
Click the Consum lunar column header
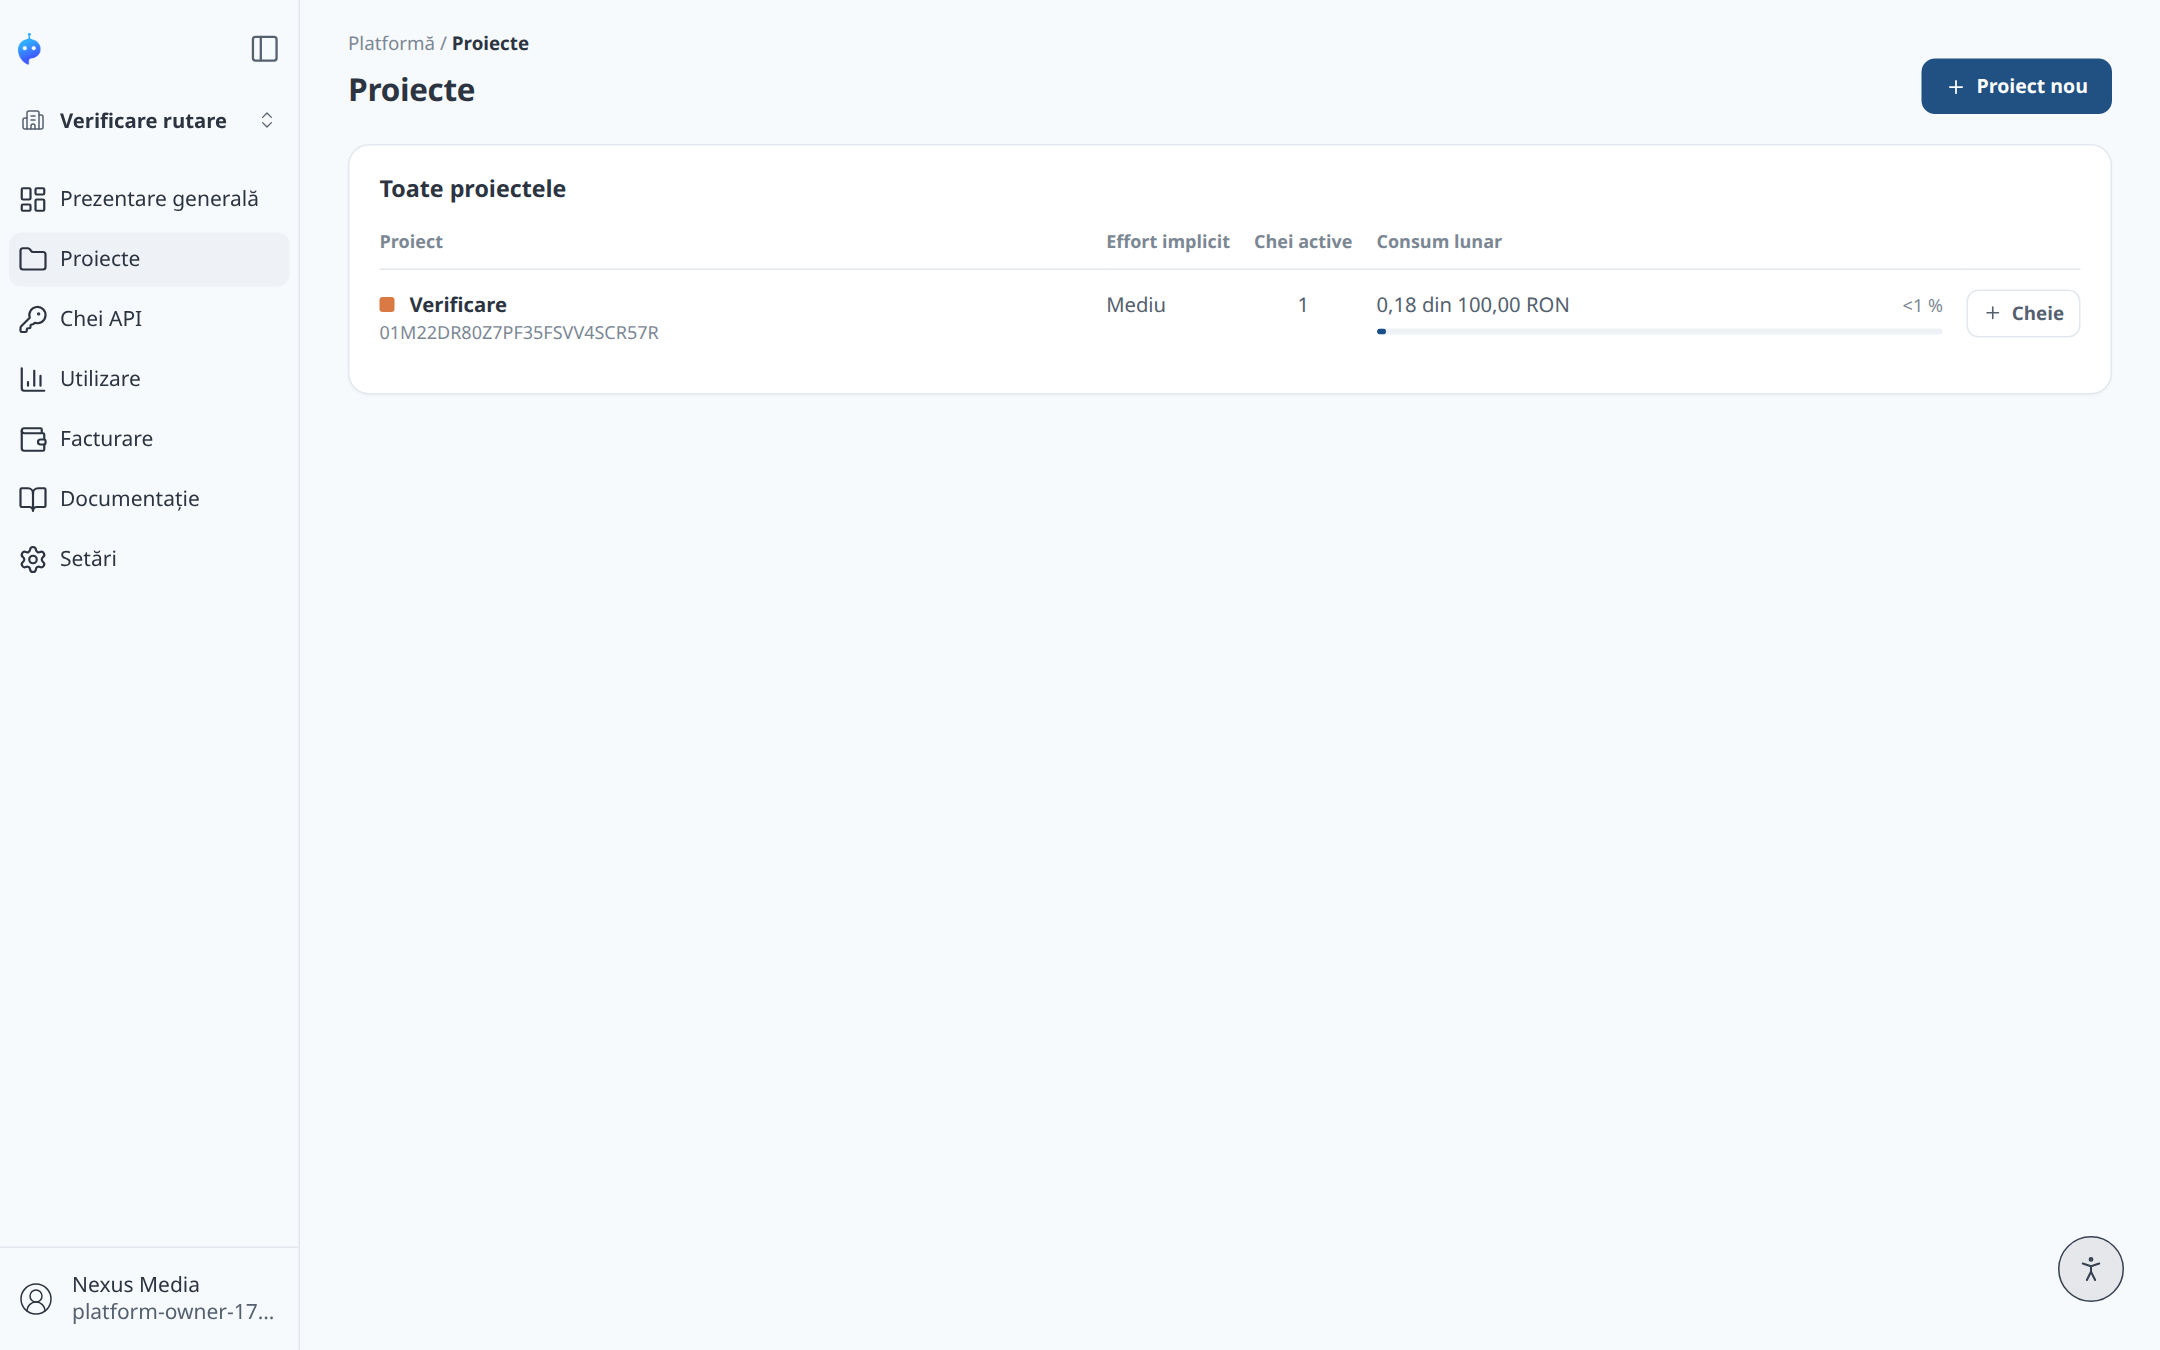pos(1439,241)
